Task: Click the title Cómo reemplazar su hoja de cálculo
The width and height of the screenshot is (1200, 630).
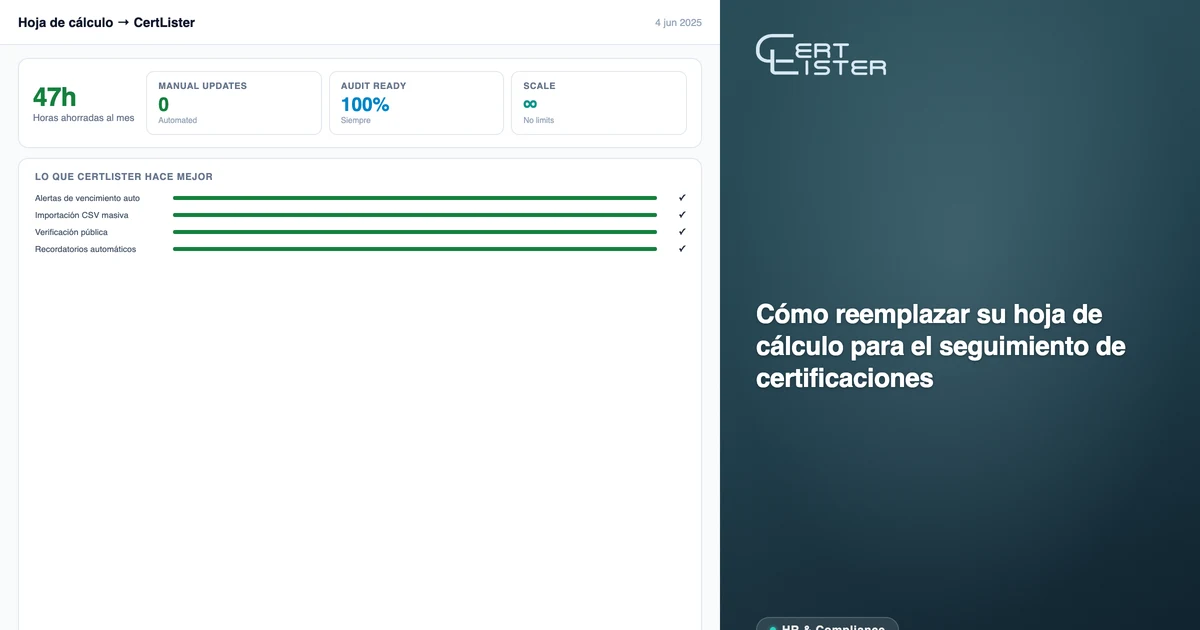Action: (941, 346)
